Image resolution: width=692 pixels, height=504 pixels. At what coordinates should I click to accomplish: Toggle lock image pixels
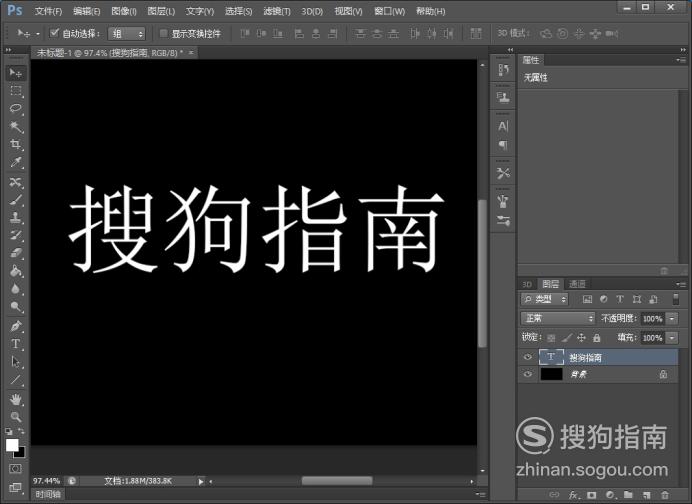pyautogui.click(x=567, y=338)
